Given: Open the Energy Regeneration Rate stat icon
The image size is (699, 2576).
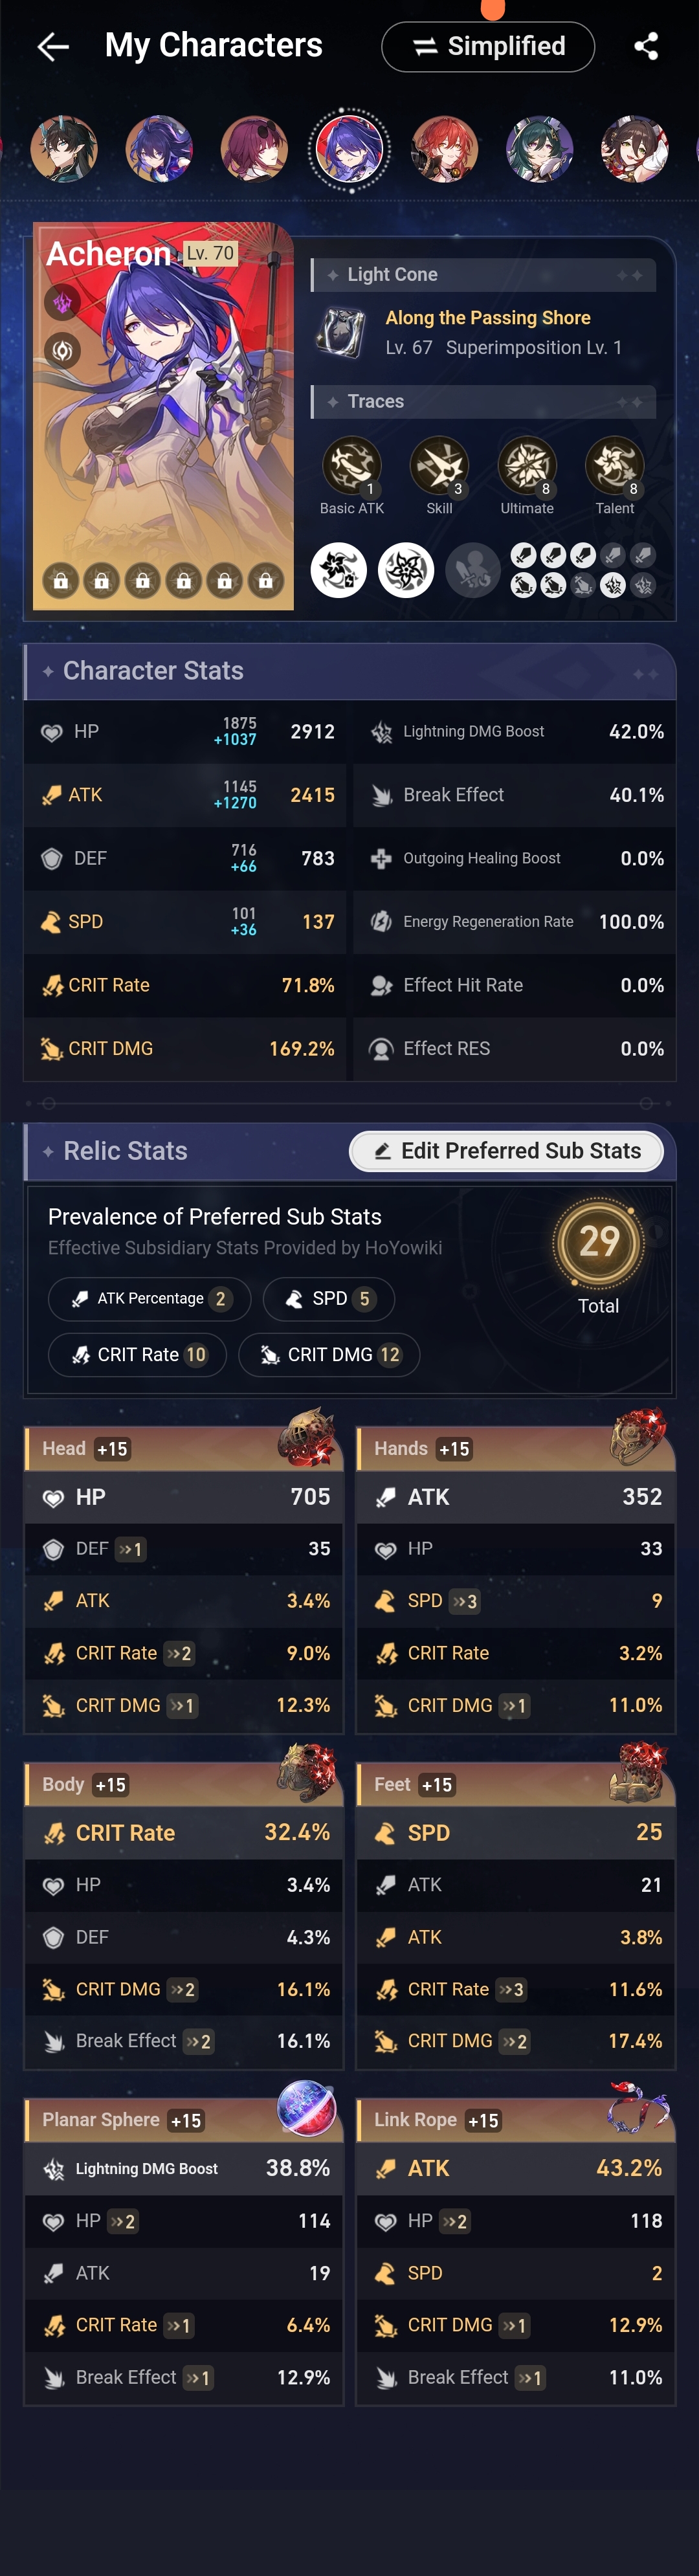Looking at the screenshot, I should [381, 921].
